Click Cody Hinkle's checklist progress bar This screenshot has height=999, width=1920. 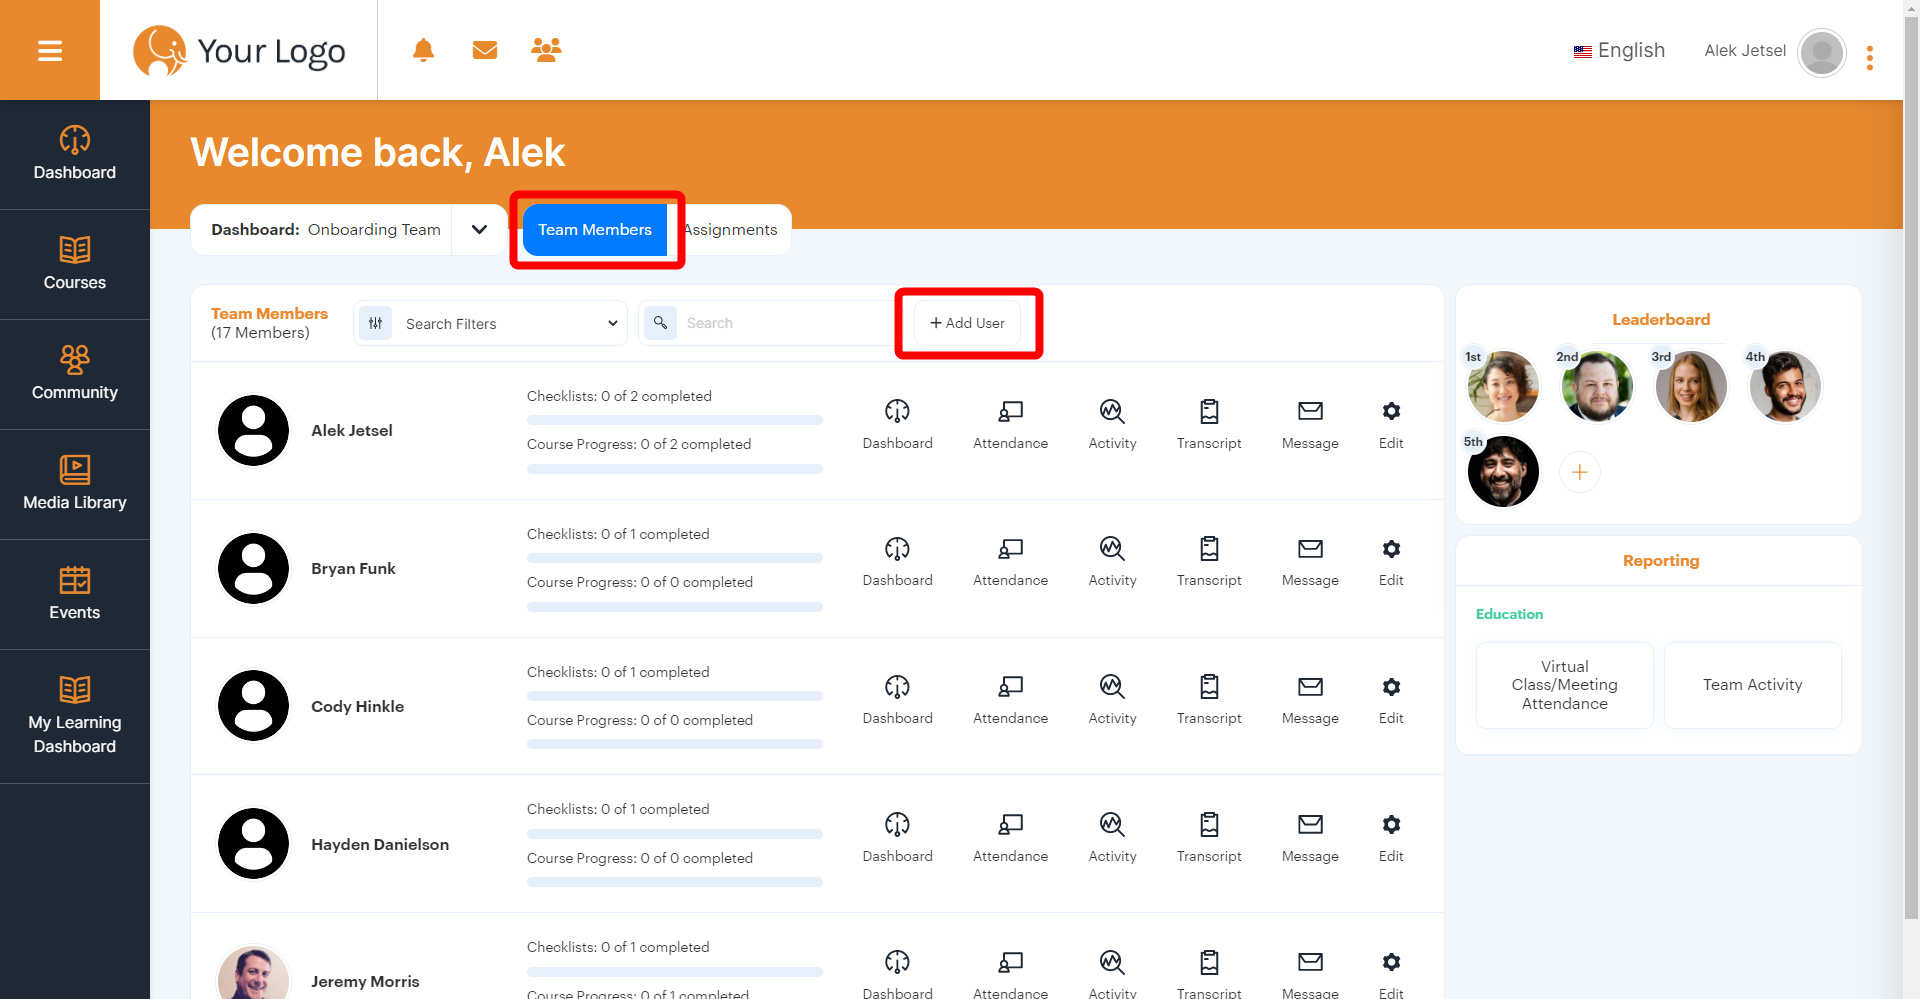point(675,696)
